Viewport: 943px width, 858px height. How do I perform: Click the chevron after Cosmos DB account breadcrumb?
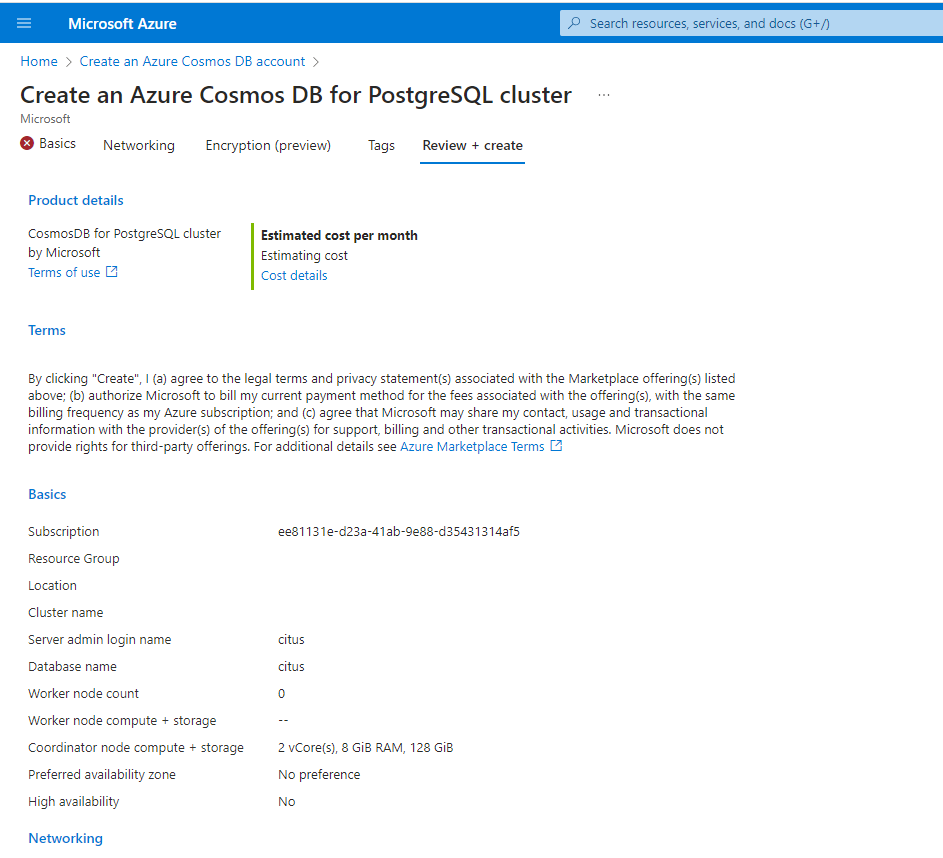pos(316,62)
